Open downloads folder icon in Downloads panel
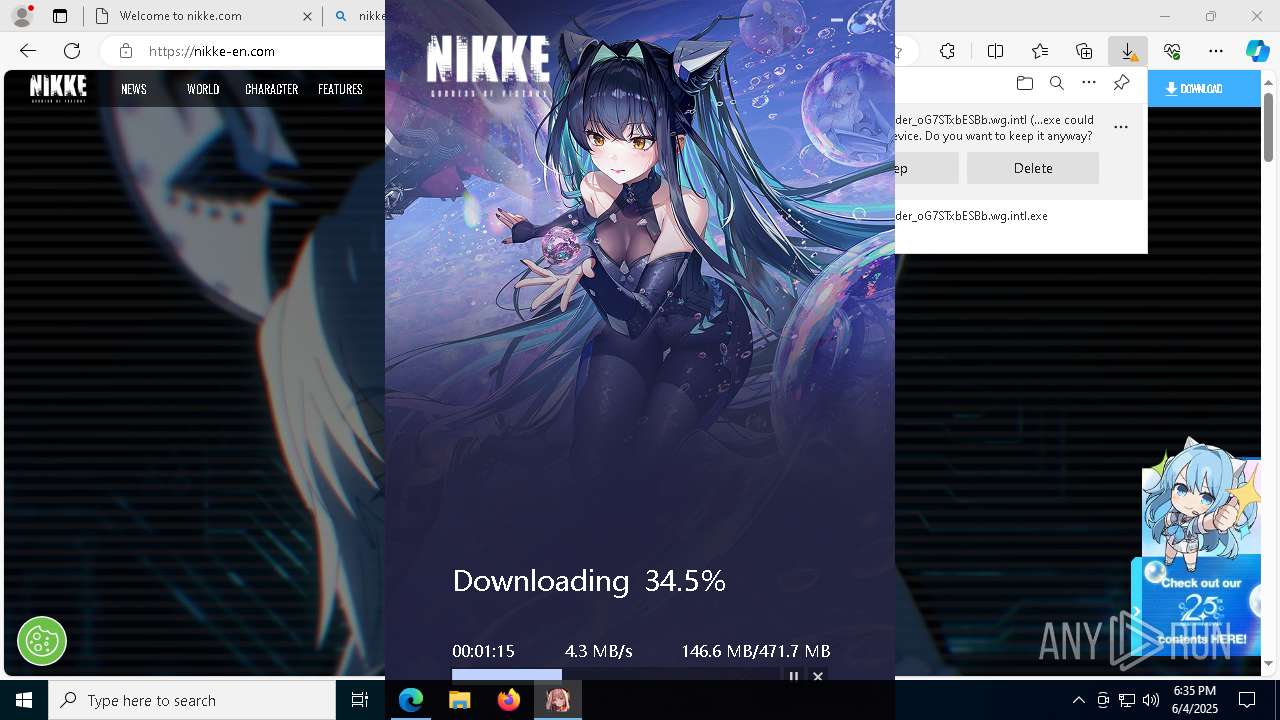Image resolution: width=1280 pixels, height=720 pixels. click(1024, 83)
